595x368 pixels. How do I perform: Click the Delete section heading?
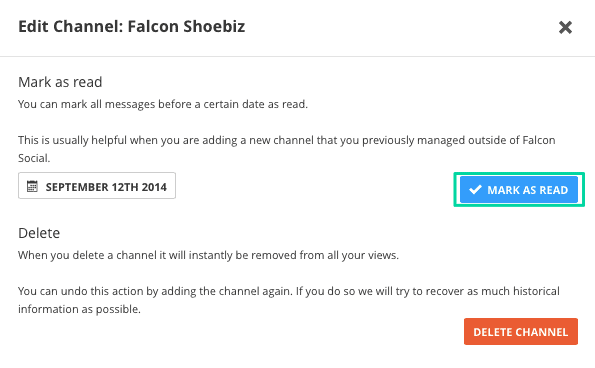pyautogui.click(x=39, y=233)
